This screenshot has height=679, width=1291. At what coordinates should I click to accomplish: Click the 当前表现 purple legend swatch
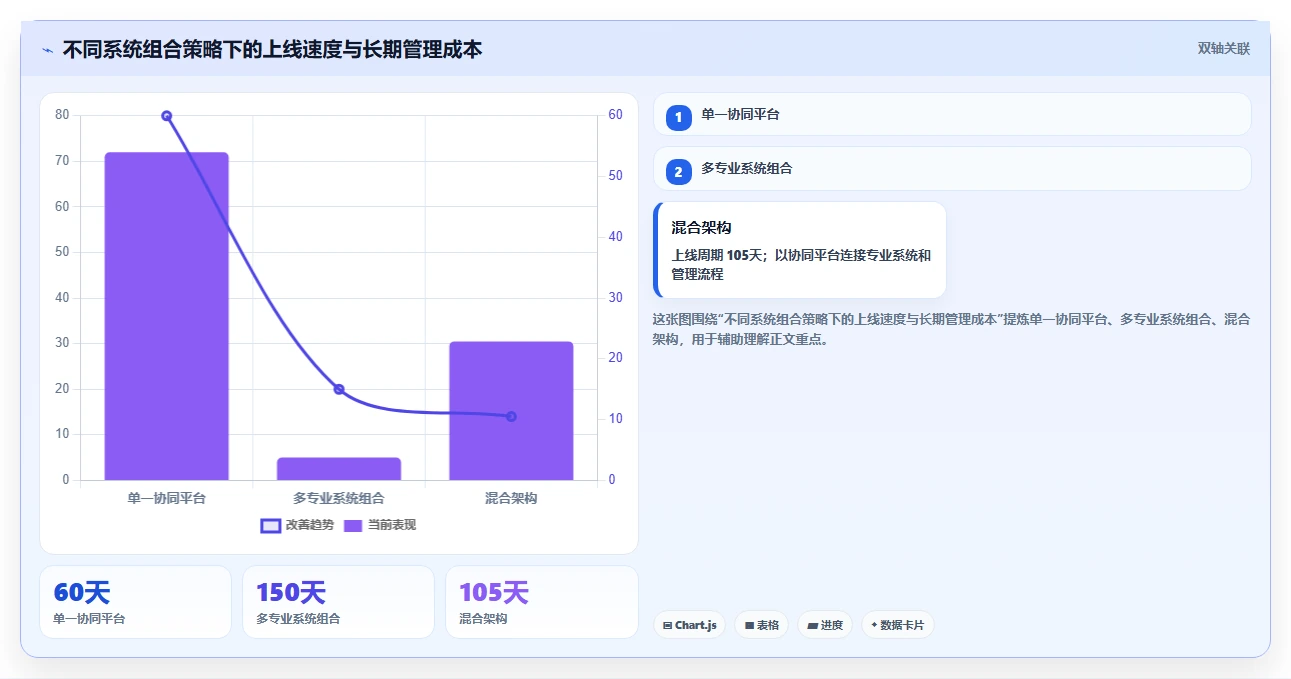pyautogui.click(x=353, y=525)
